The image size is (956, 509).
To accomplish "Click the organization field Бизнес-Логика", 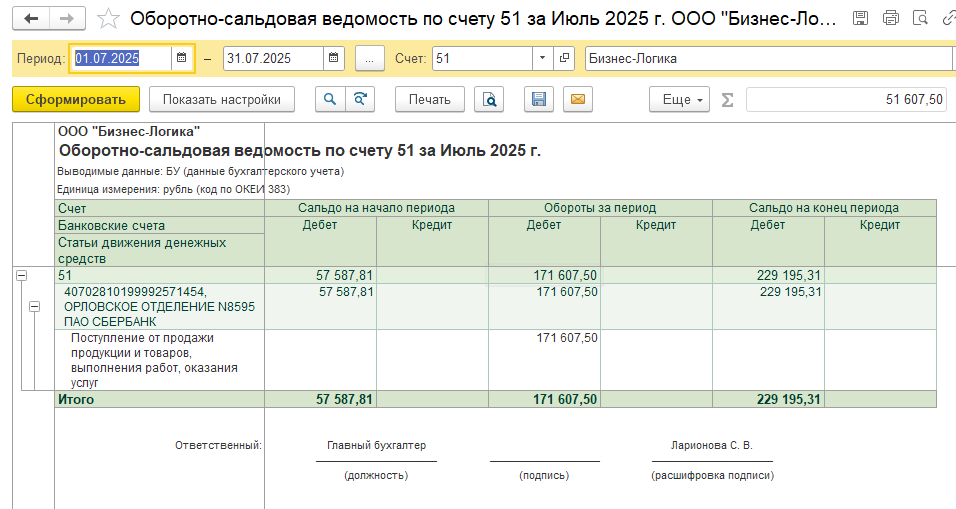I will (768, 59).
